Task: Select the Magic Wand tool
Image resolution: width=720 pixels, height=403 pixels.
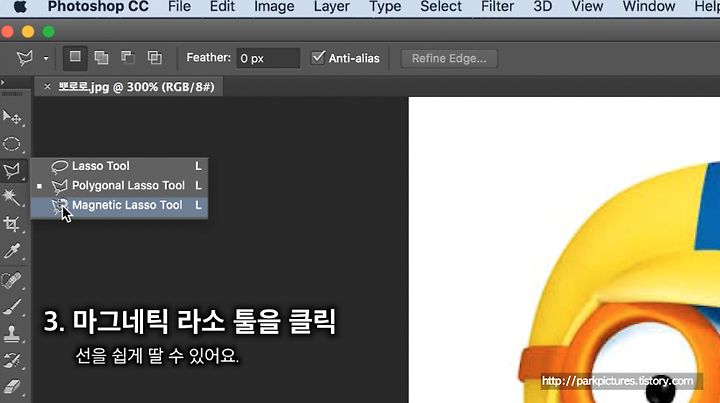Action: tap(12, 197)
